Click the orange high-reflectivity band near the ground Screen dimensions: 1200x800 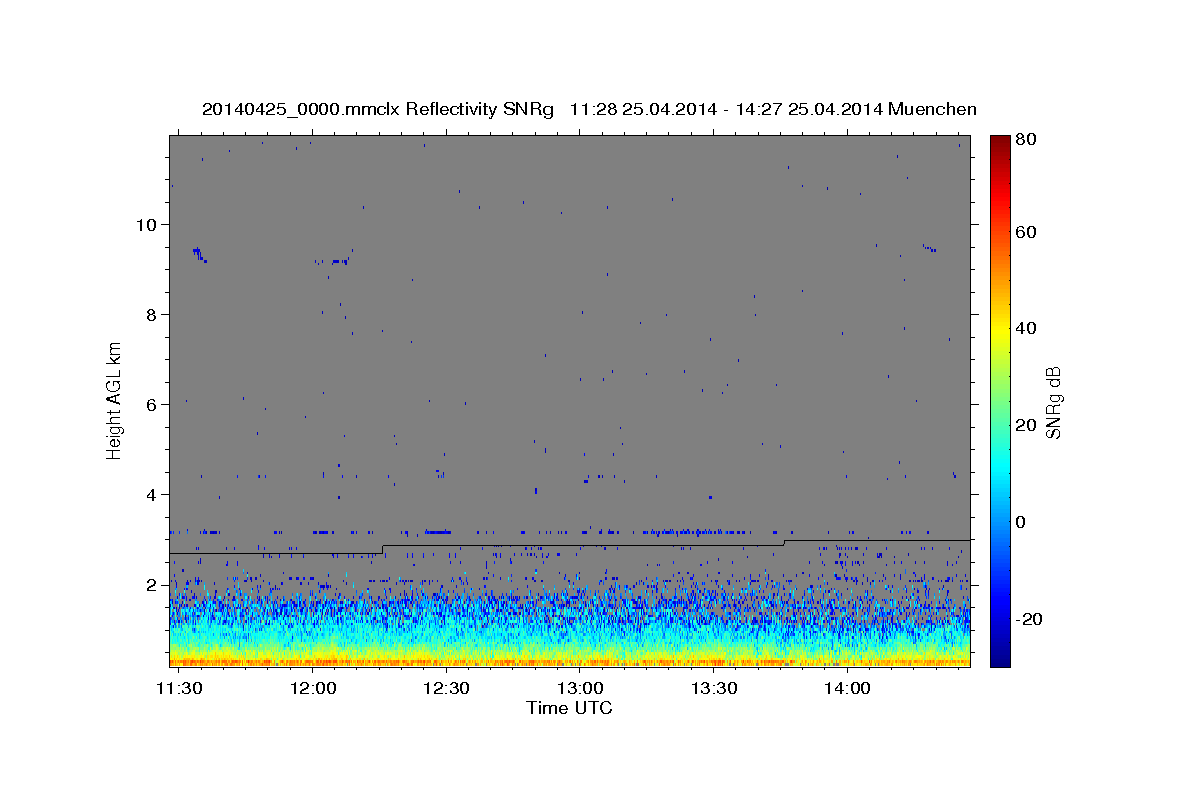click(569, 661)
